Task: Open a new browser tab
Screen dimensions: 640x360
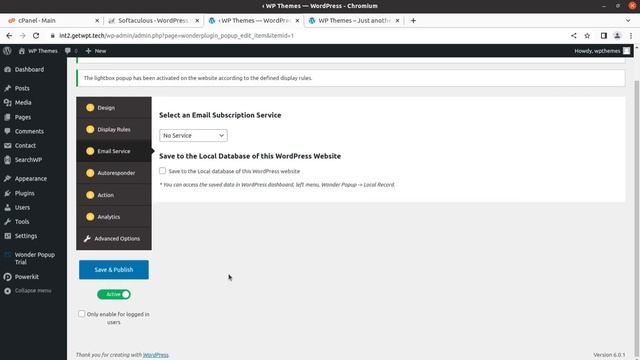Action: tap(413, 20)
